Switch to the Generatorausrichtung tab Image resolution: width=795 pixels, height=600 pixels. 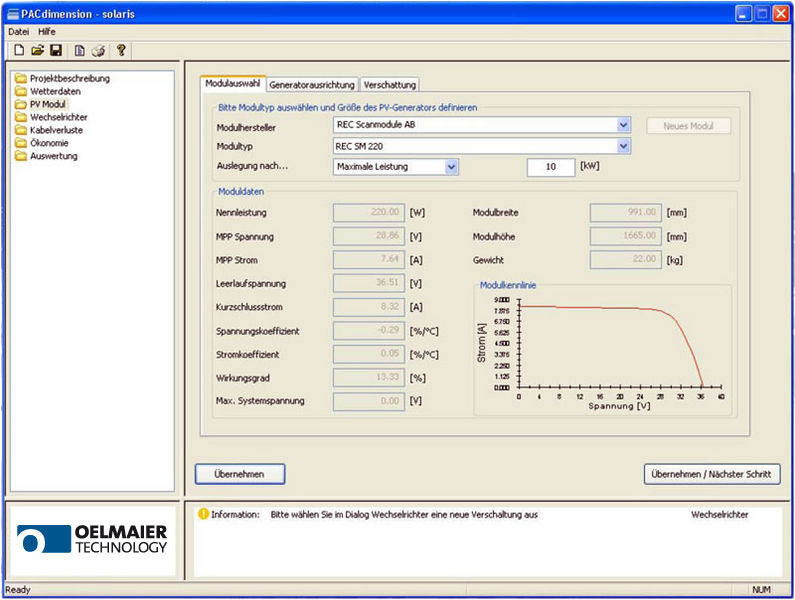coord(312,85)
